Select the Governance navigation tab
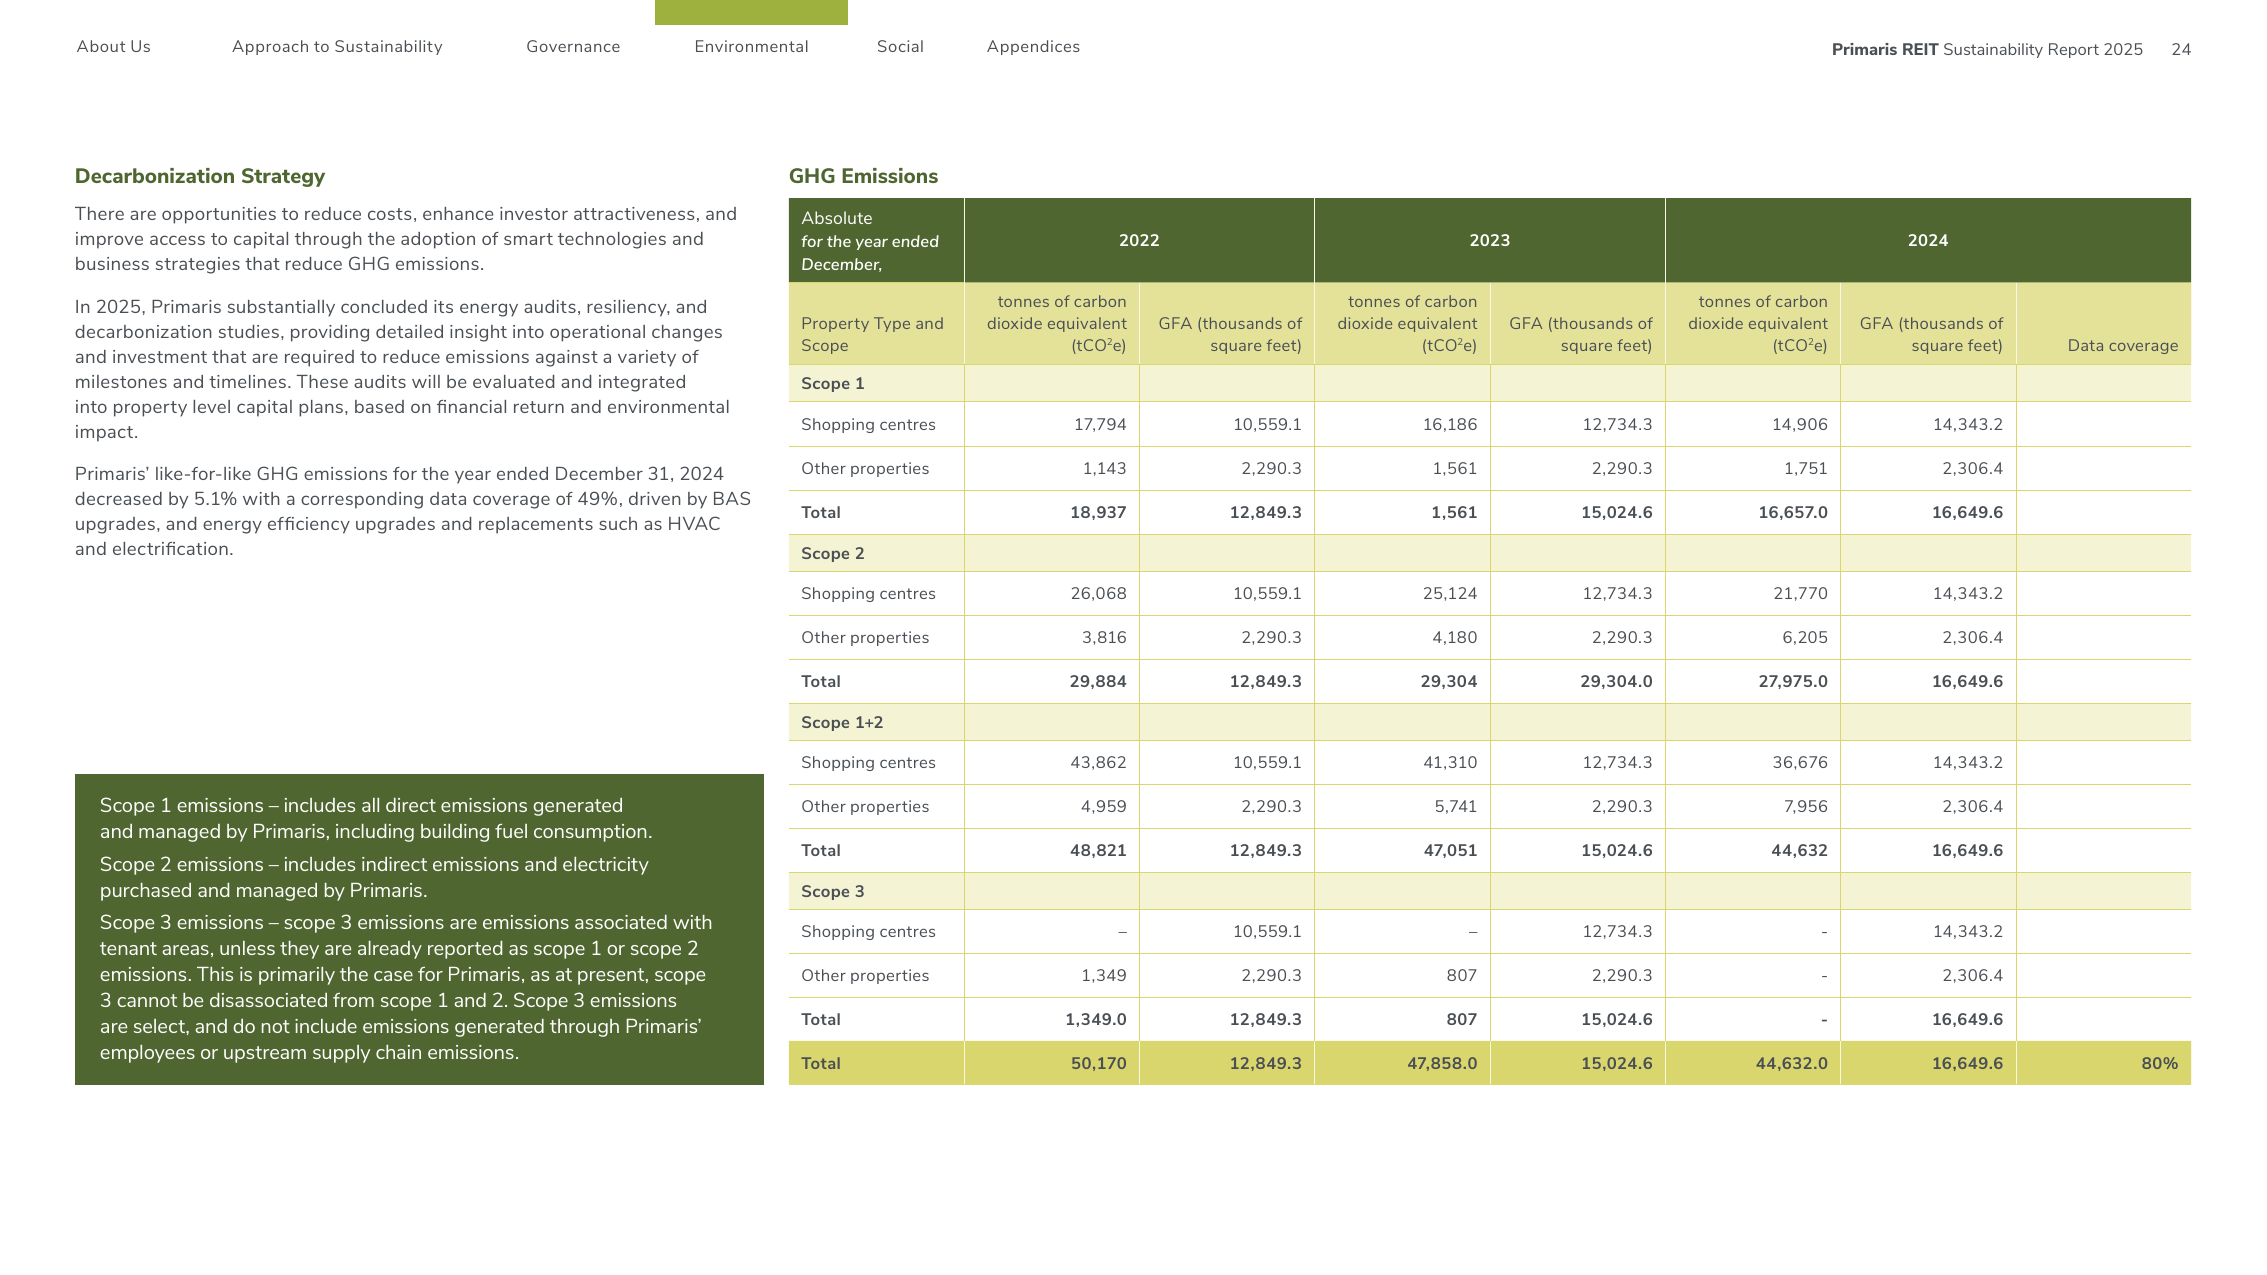The image size is (2267, 1275). (x=573, y=47)
